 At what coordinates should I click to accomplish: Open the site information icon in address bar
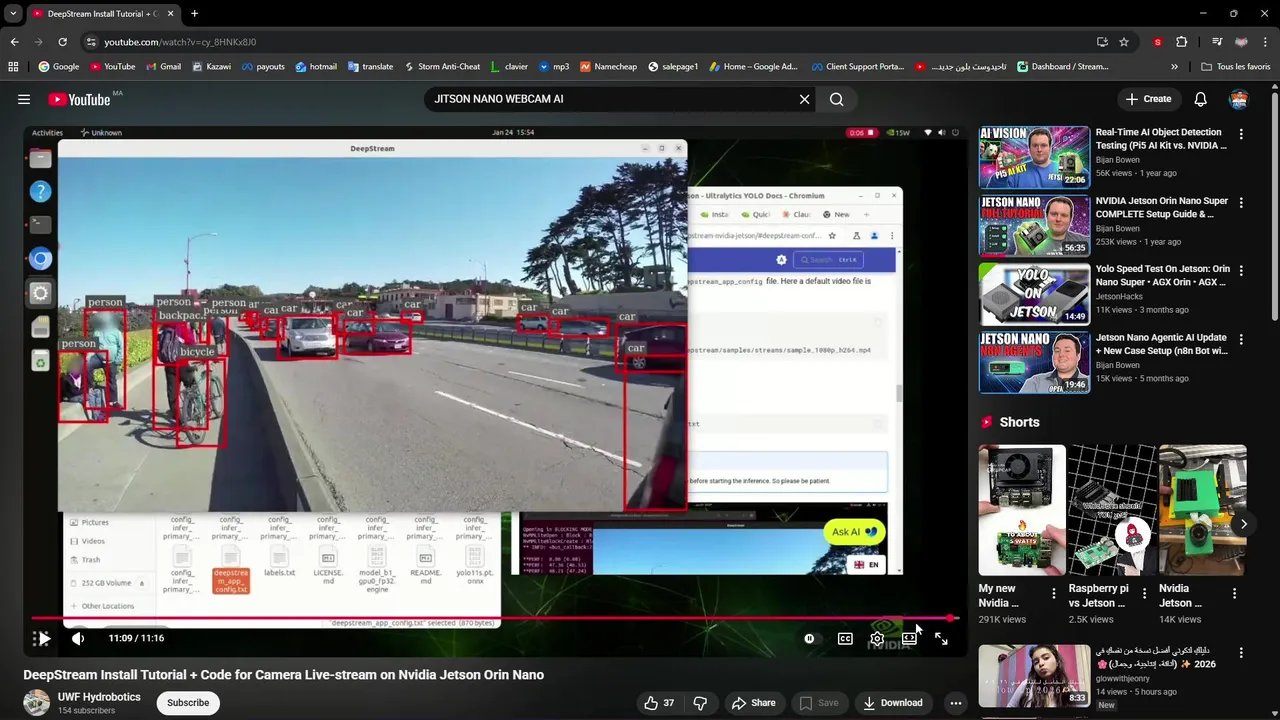tap(91, 42)
